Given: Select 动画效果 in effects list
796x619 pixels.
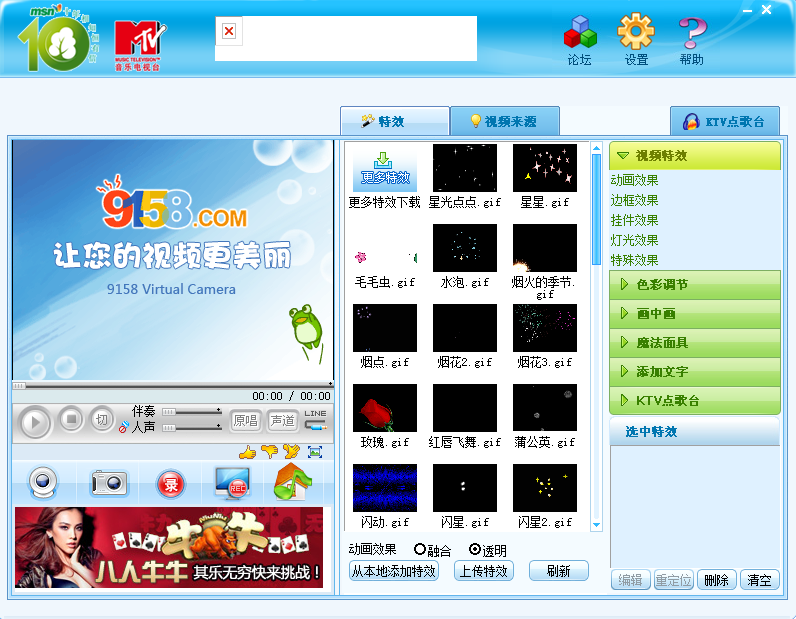Looking at the screenshot, I should point(634,180).
